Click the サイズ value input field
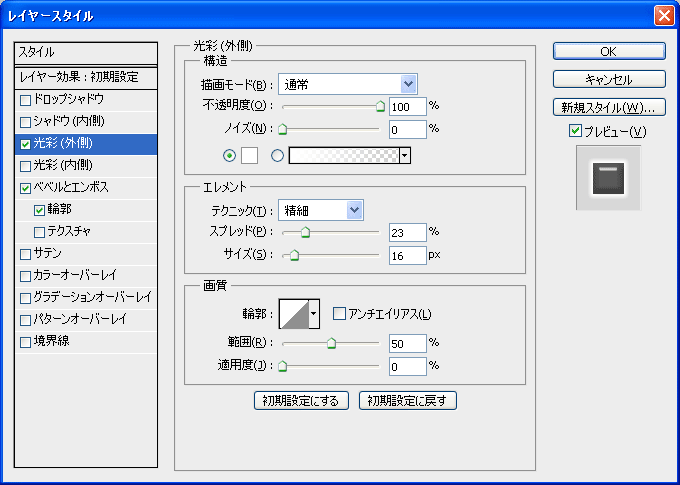Viewport: 680px width, 485px height. [407, 255]
